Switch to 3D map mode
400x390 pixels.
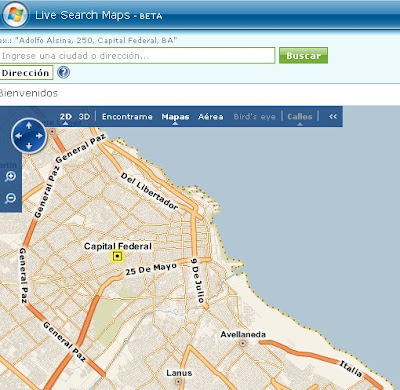click(x=84, y=117)
